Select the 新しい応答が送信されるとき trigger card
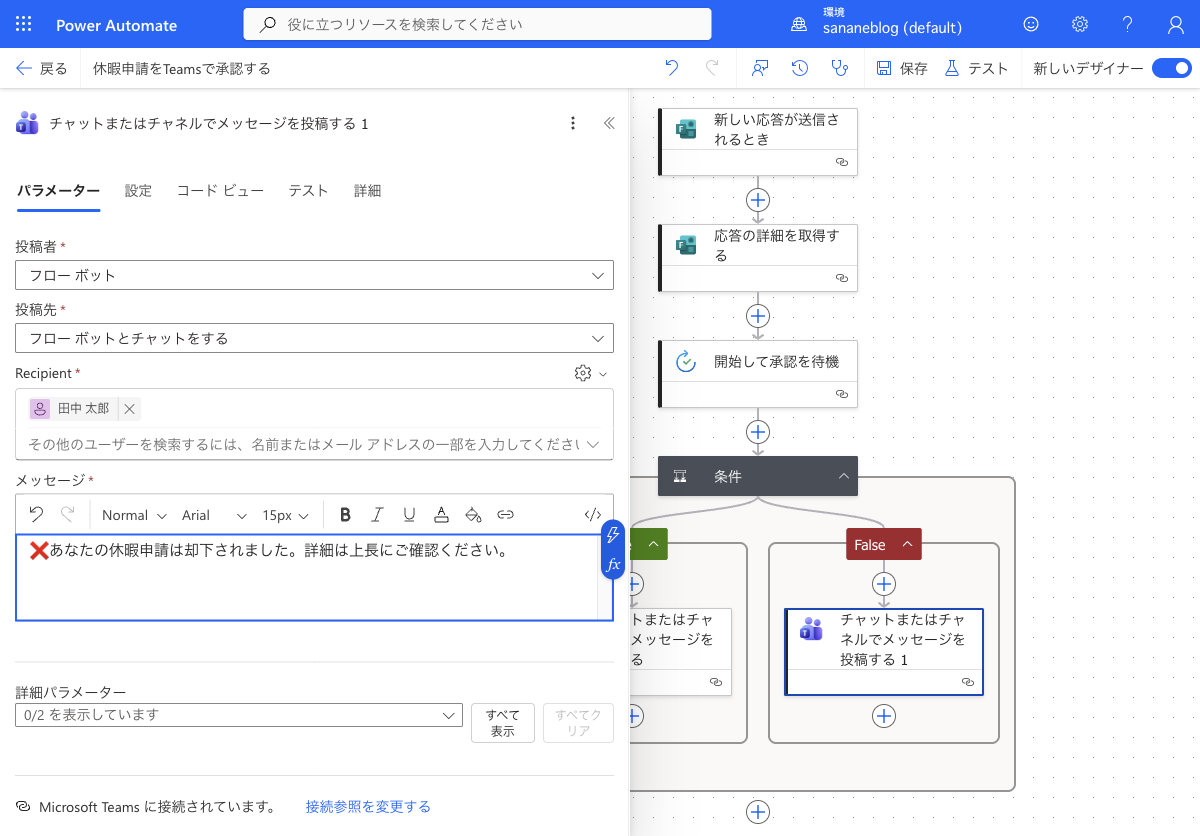 coord(758,142)
